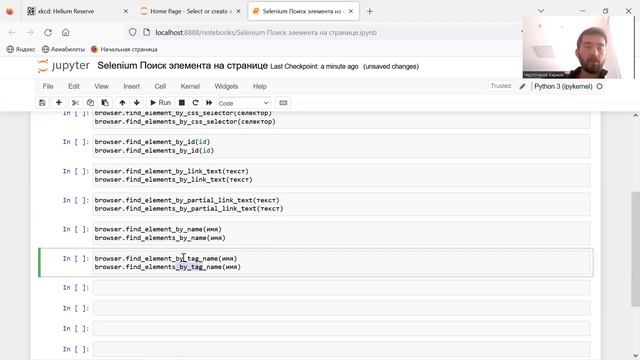This screenshot has width=640, height=360.
Task: Go to browser home page
Action: [x=66, y=32]
